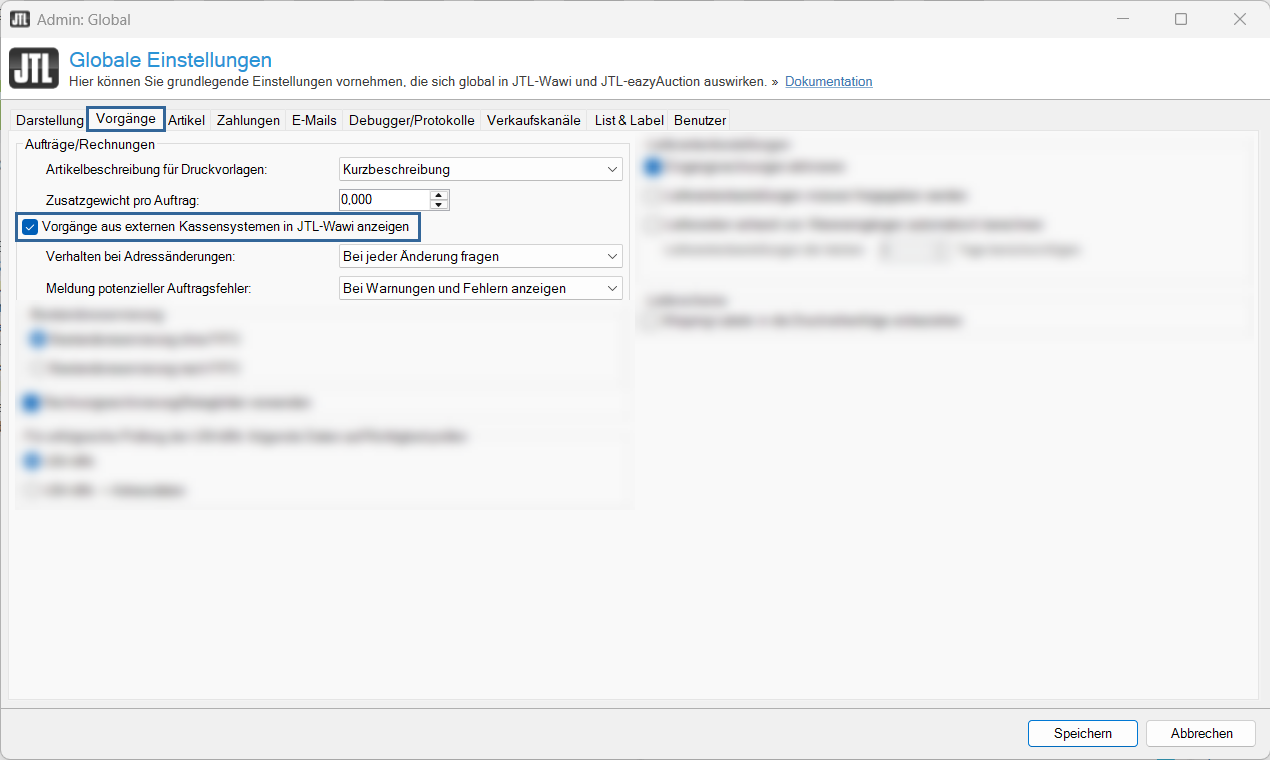Open Artikelbeschreibung für Druckvorlagen dropdown
1270x760 pixels.
[x=480, y=170]
